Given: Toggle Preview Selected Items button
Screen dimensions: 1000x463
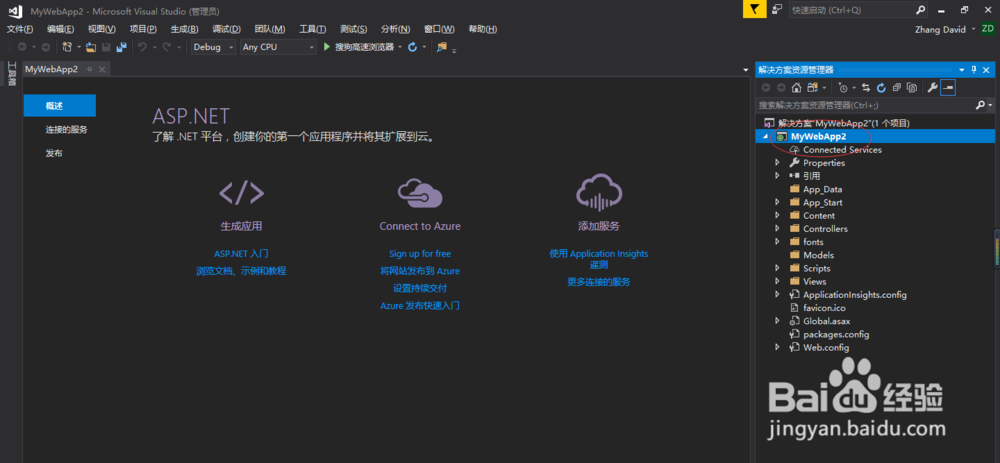Looking at the screenshot, I should 948,88.
